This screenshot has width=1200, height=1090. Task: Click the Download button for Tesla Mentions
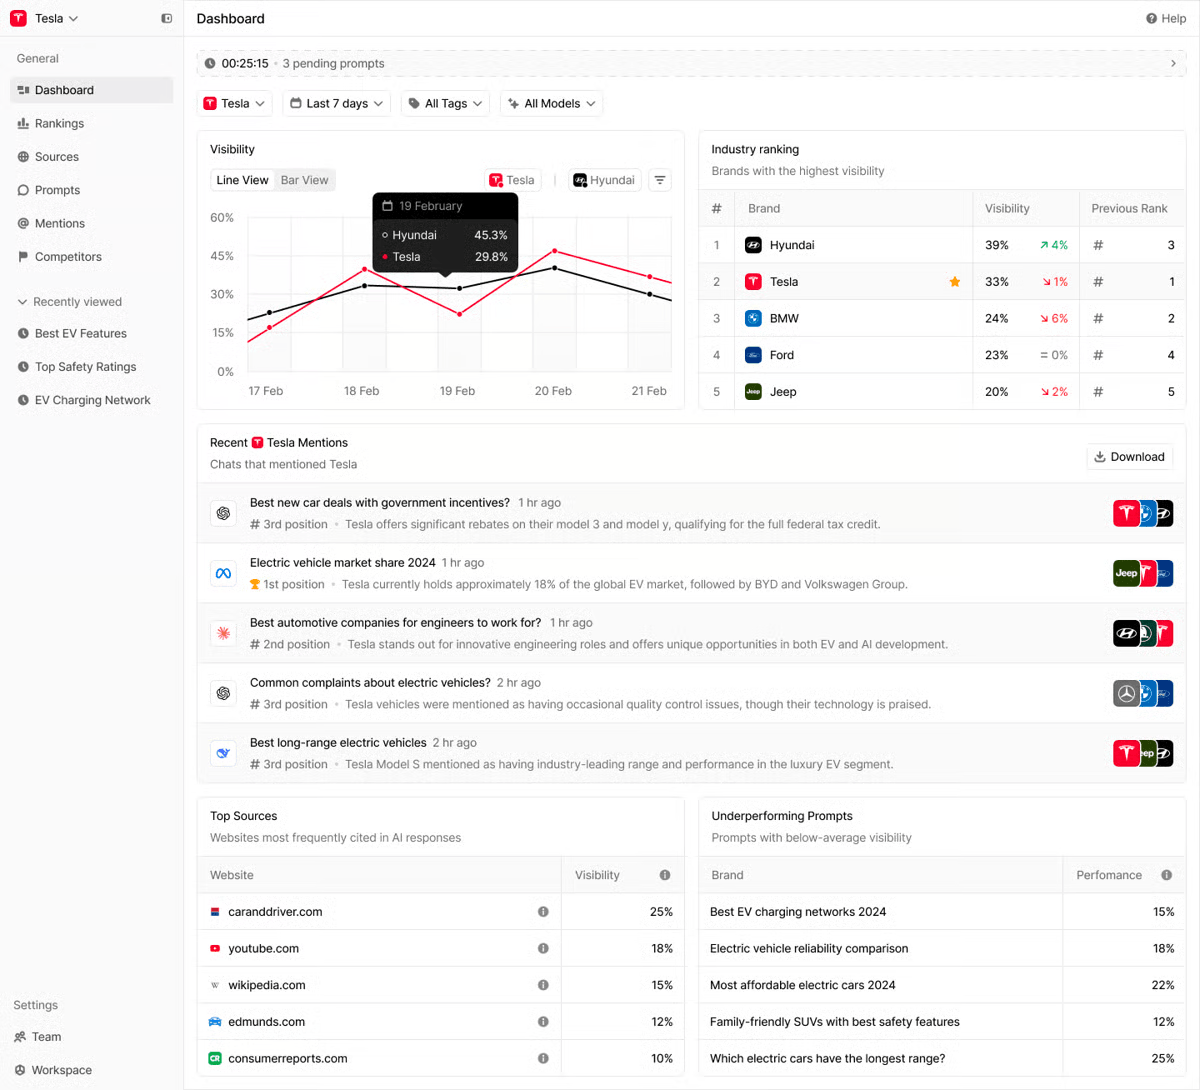tap(1129, 456)
